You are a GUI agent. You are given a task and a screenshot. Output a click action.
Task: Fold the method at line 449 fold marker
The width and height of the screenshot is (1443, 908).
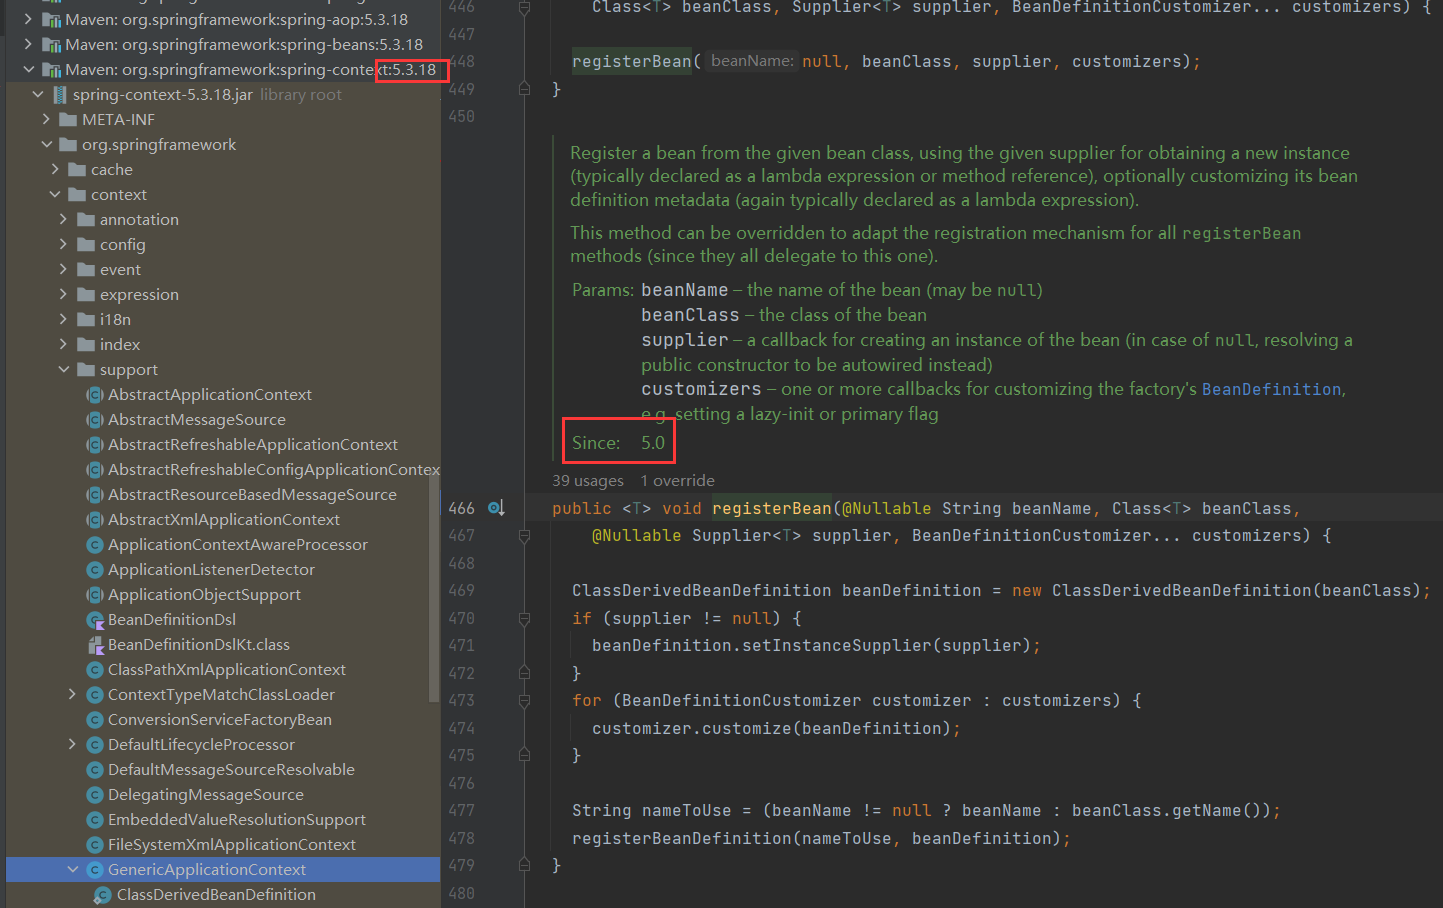pos(524,89)
